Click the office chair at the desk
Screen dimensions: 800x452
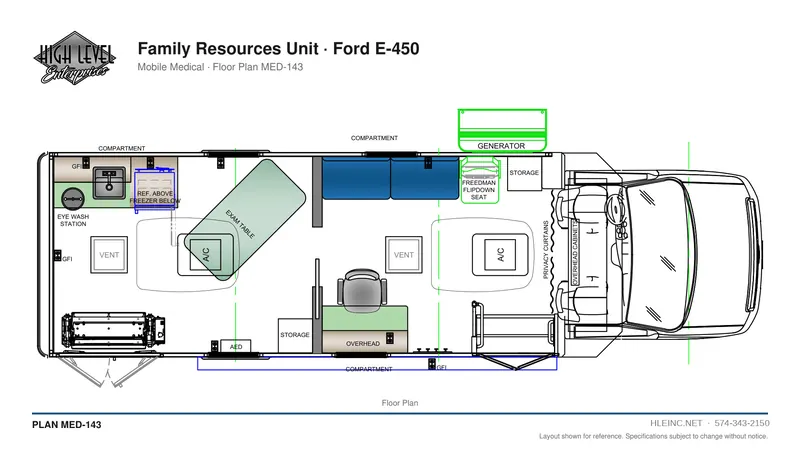361,290
